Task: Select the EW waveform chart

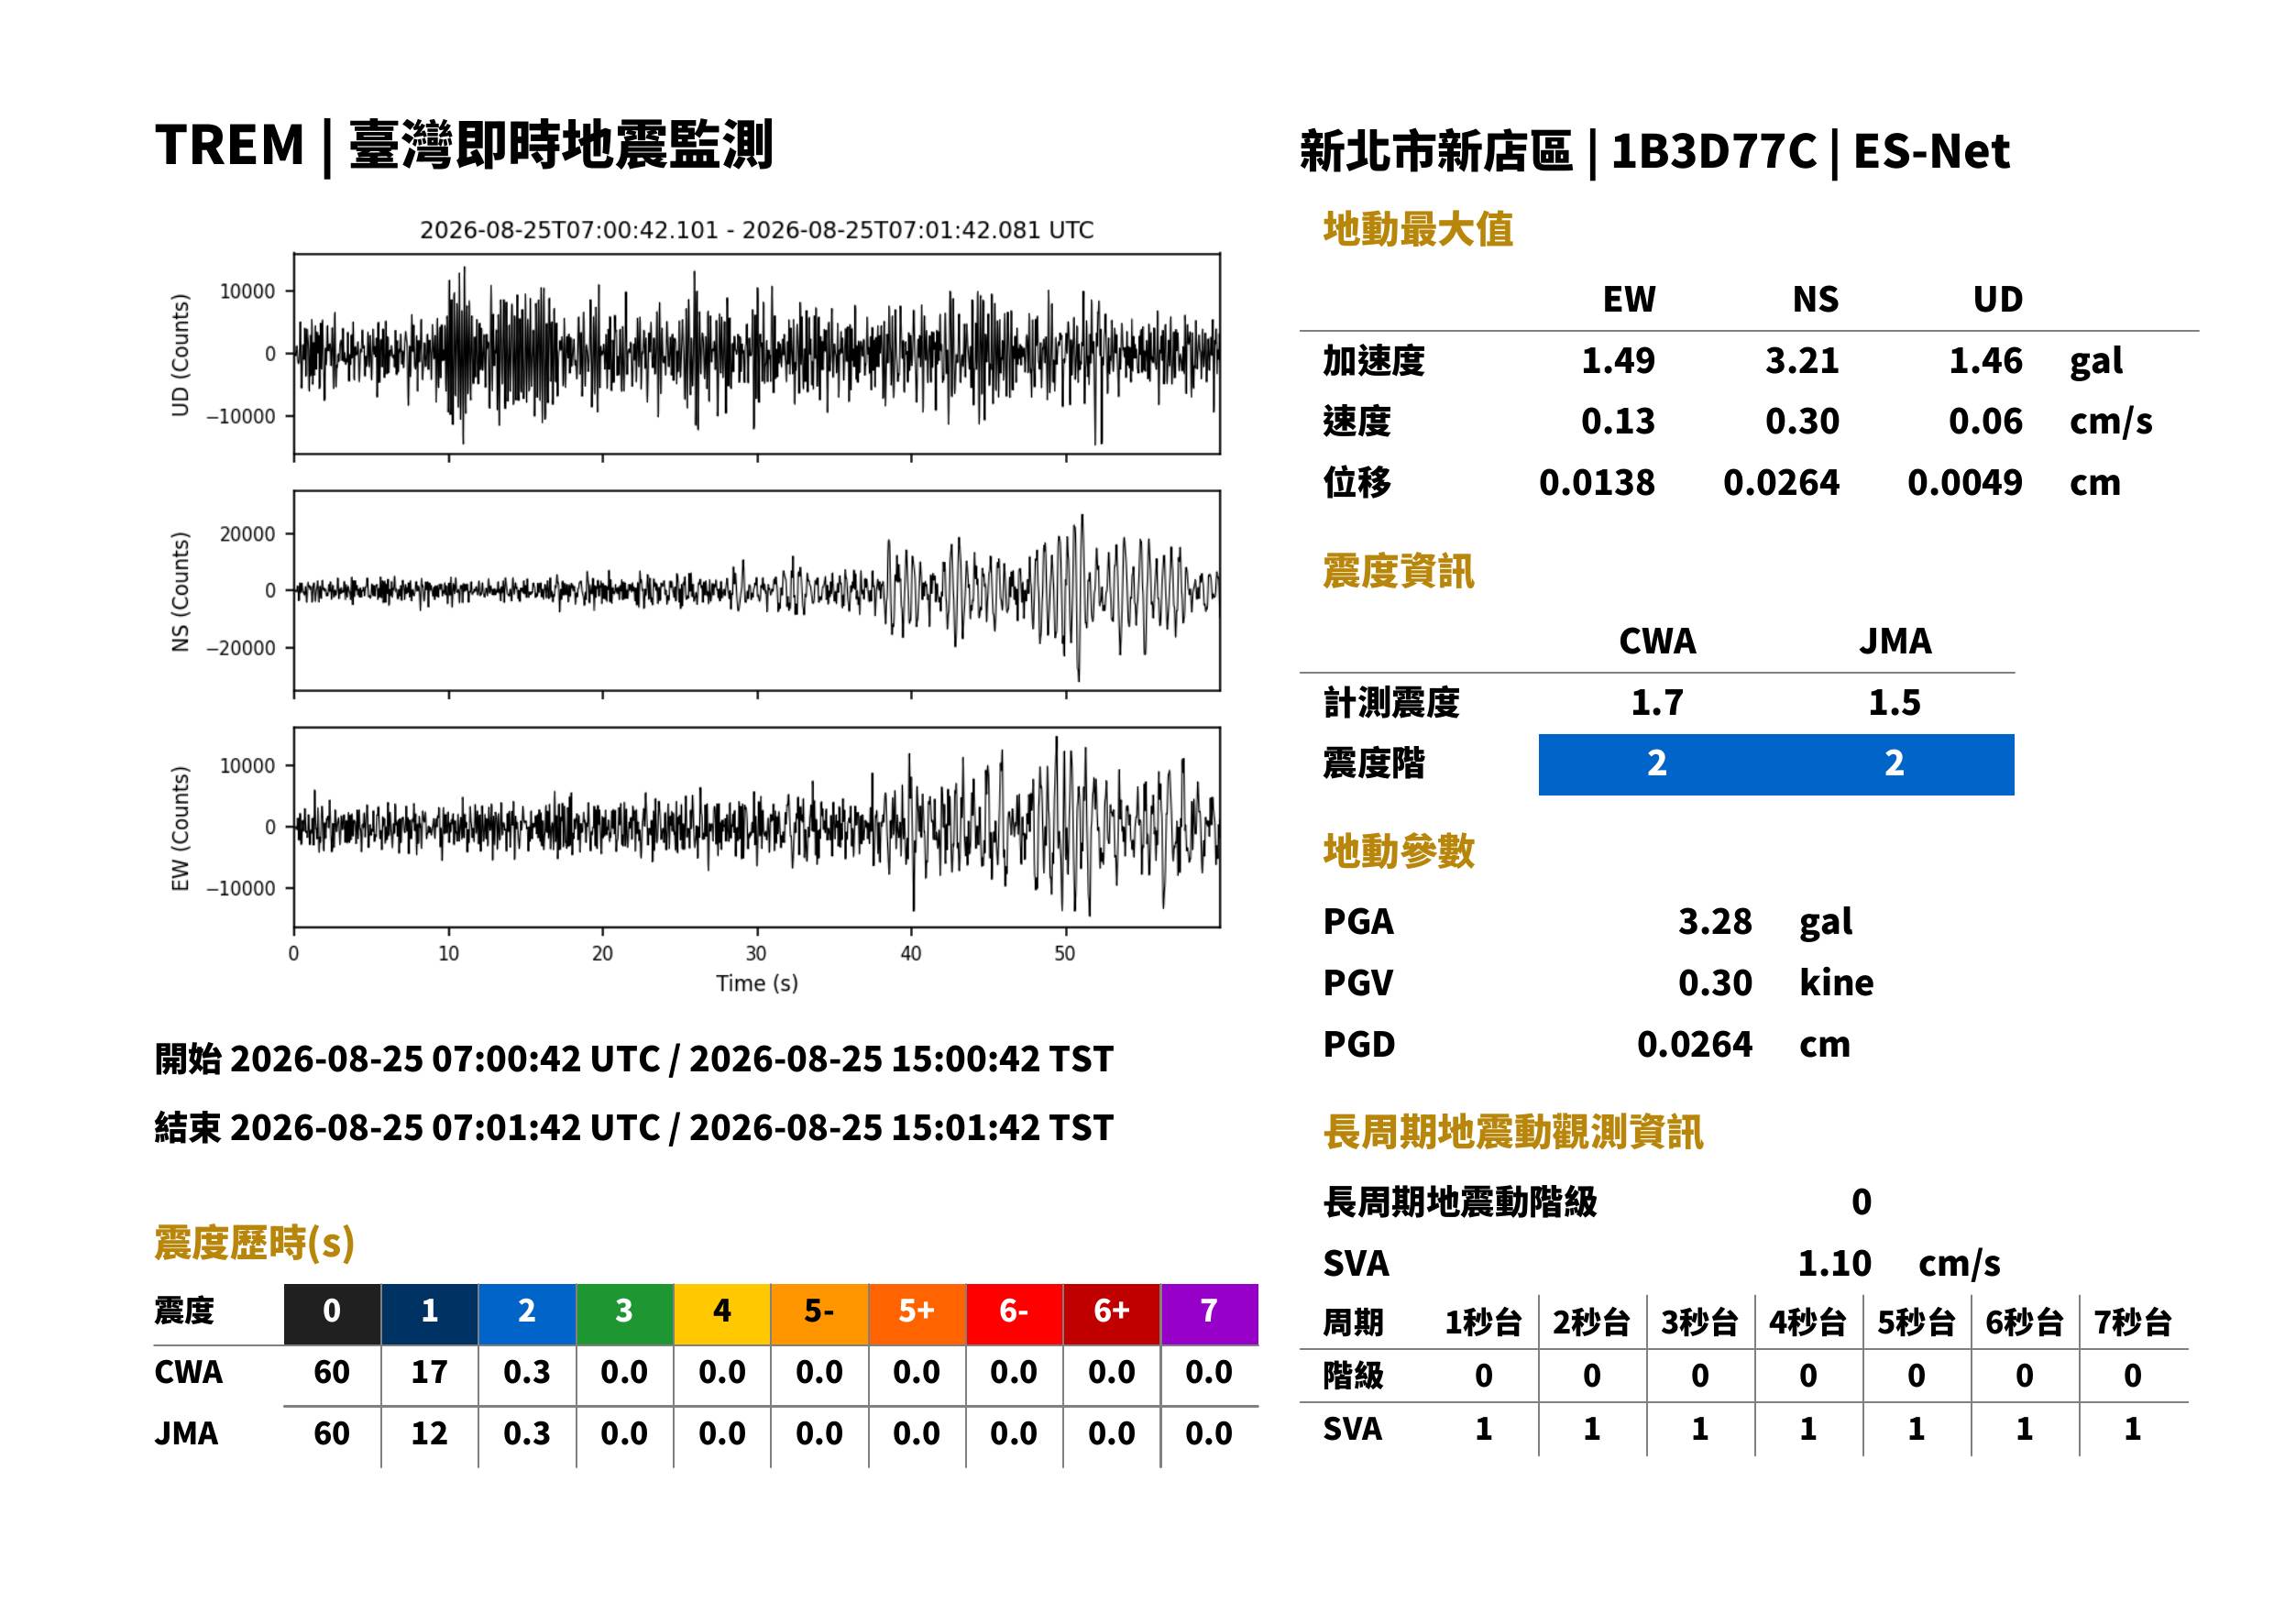Action: (756, 828)
